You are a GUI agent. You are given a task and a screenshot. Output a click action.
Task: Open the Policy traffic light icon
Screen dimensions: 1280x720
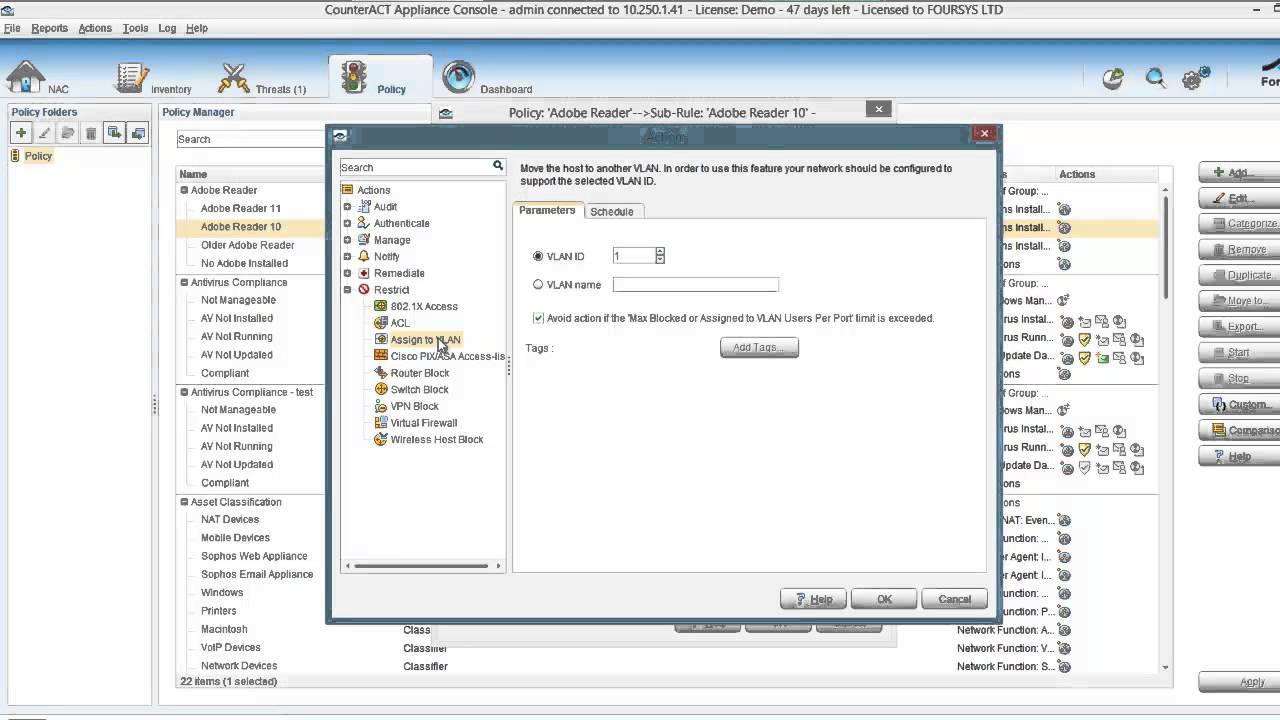(x=354, y=77)
